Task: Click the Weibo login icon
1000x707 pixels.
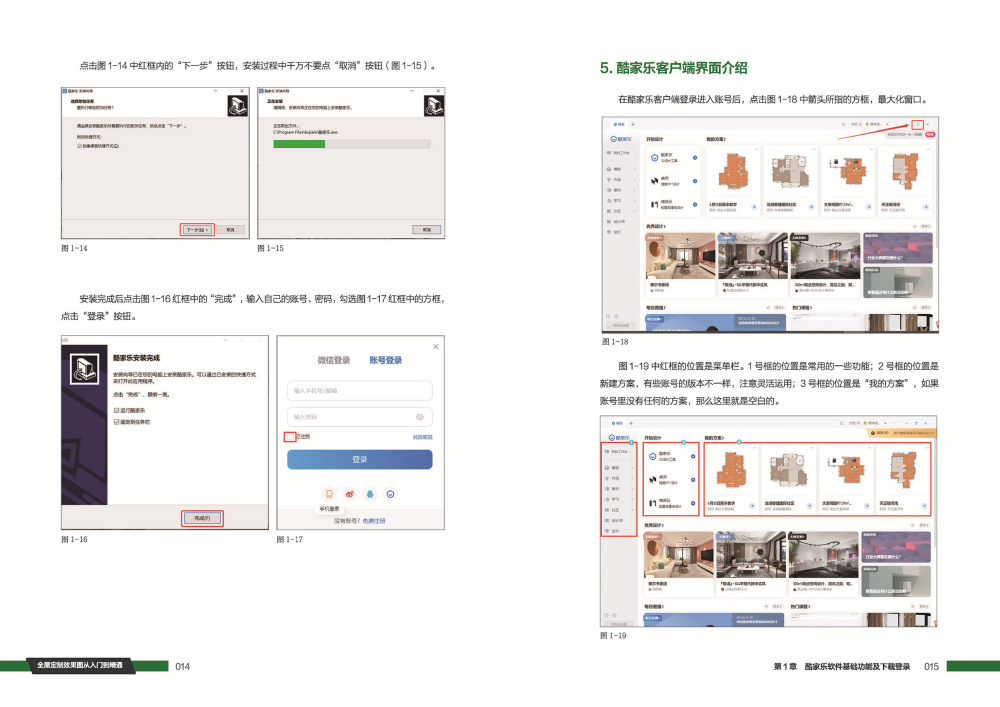Action: [349, 494]
